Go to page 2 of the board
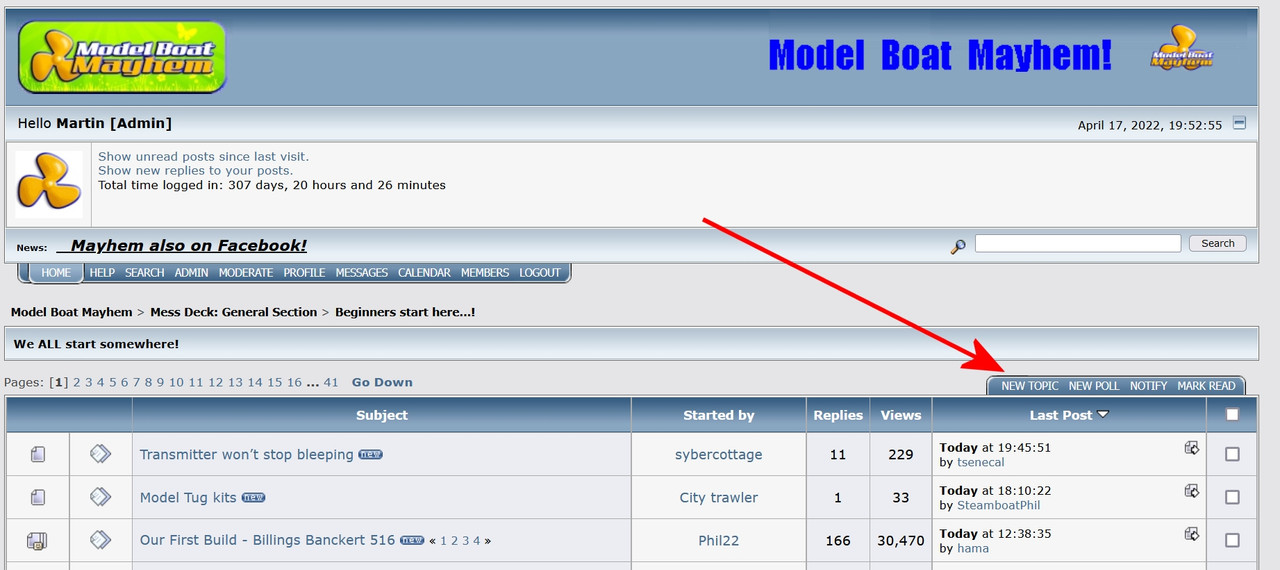This screenshot has width=1280, height=570. [77, 382]
